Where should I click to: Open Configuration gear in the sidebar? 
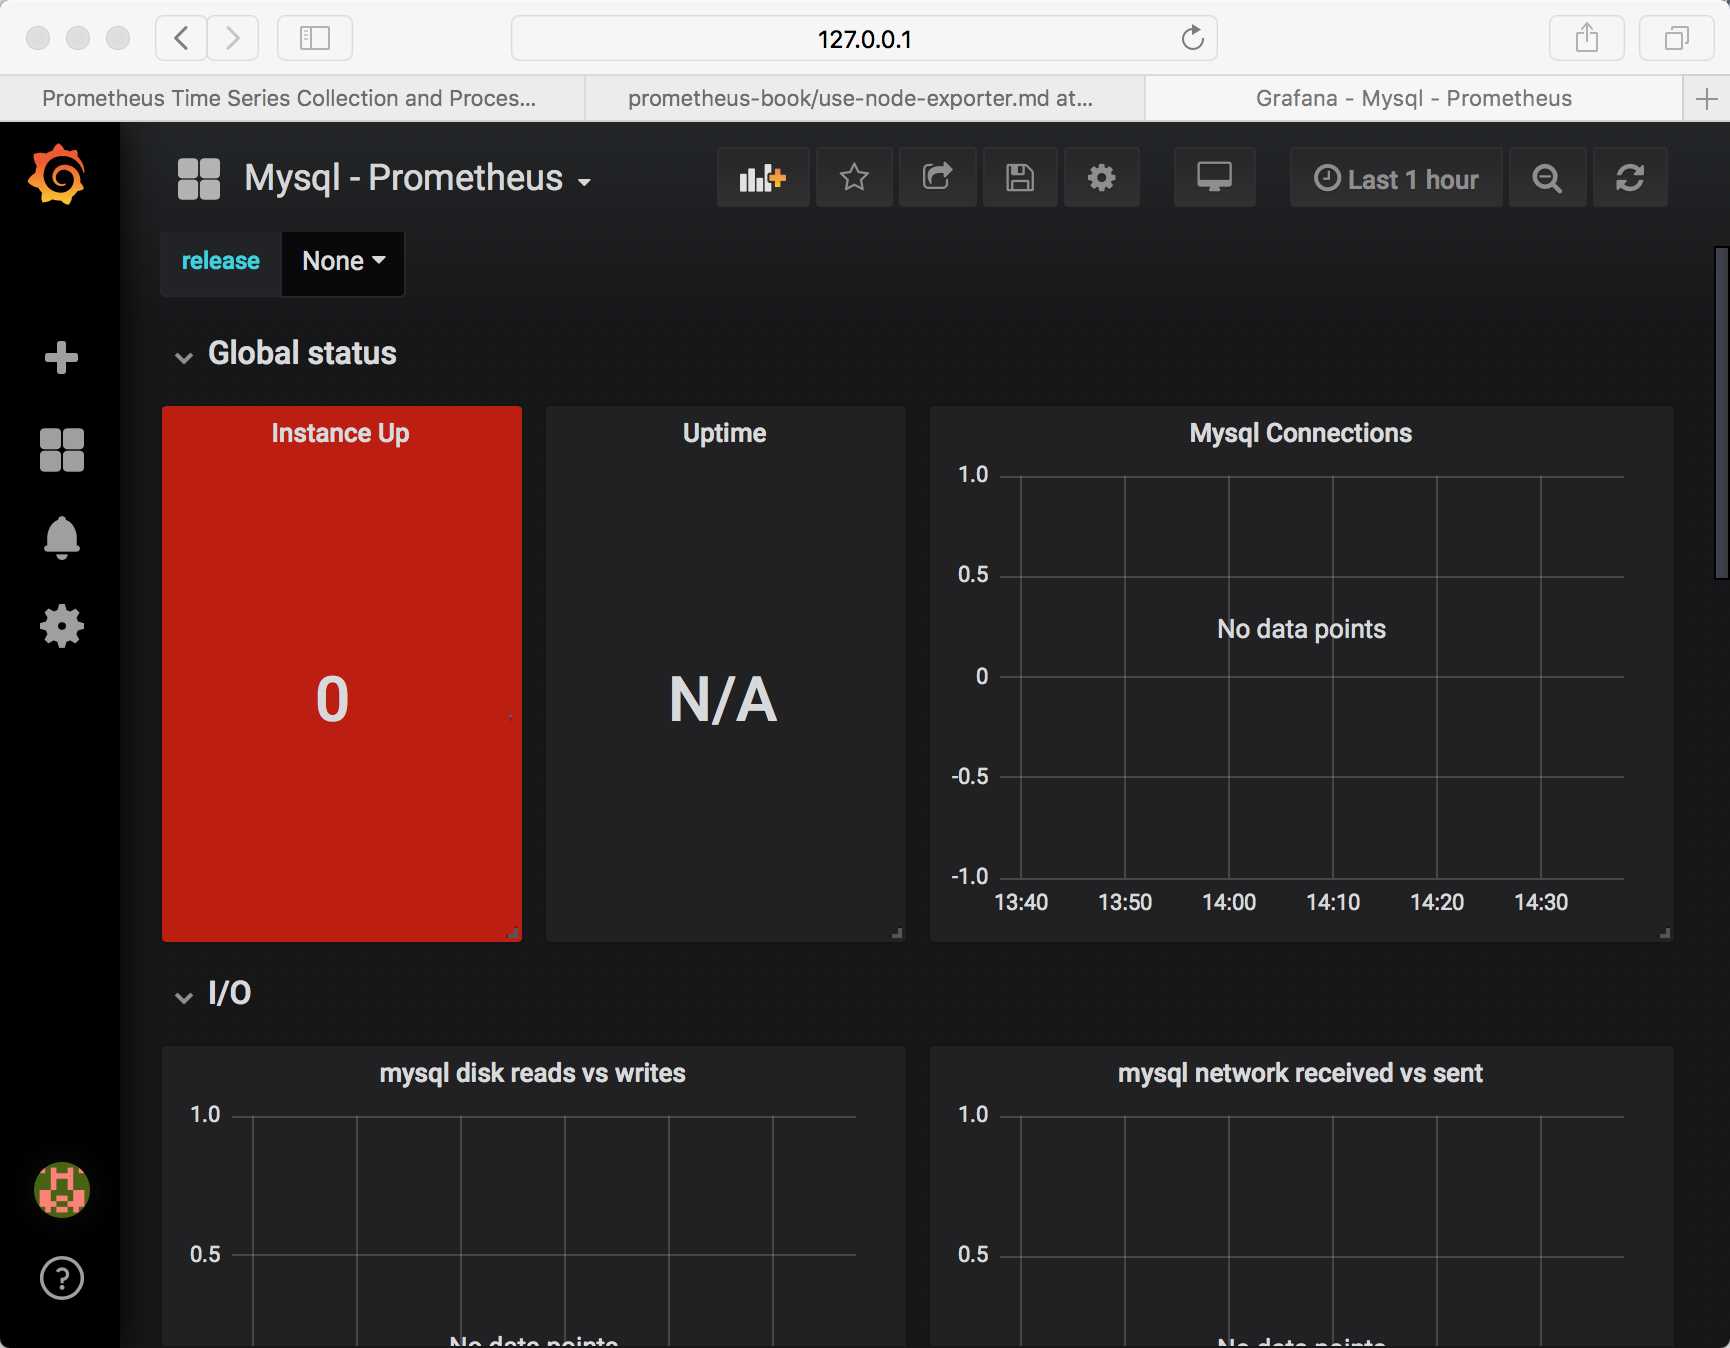pos(61,626)
